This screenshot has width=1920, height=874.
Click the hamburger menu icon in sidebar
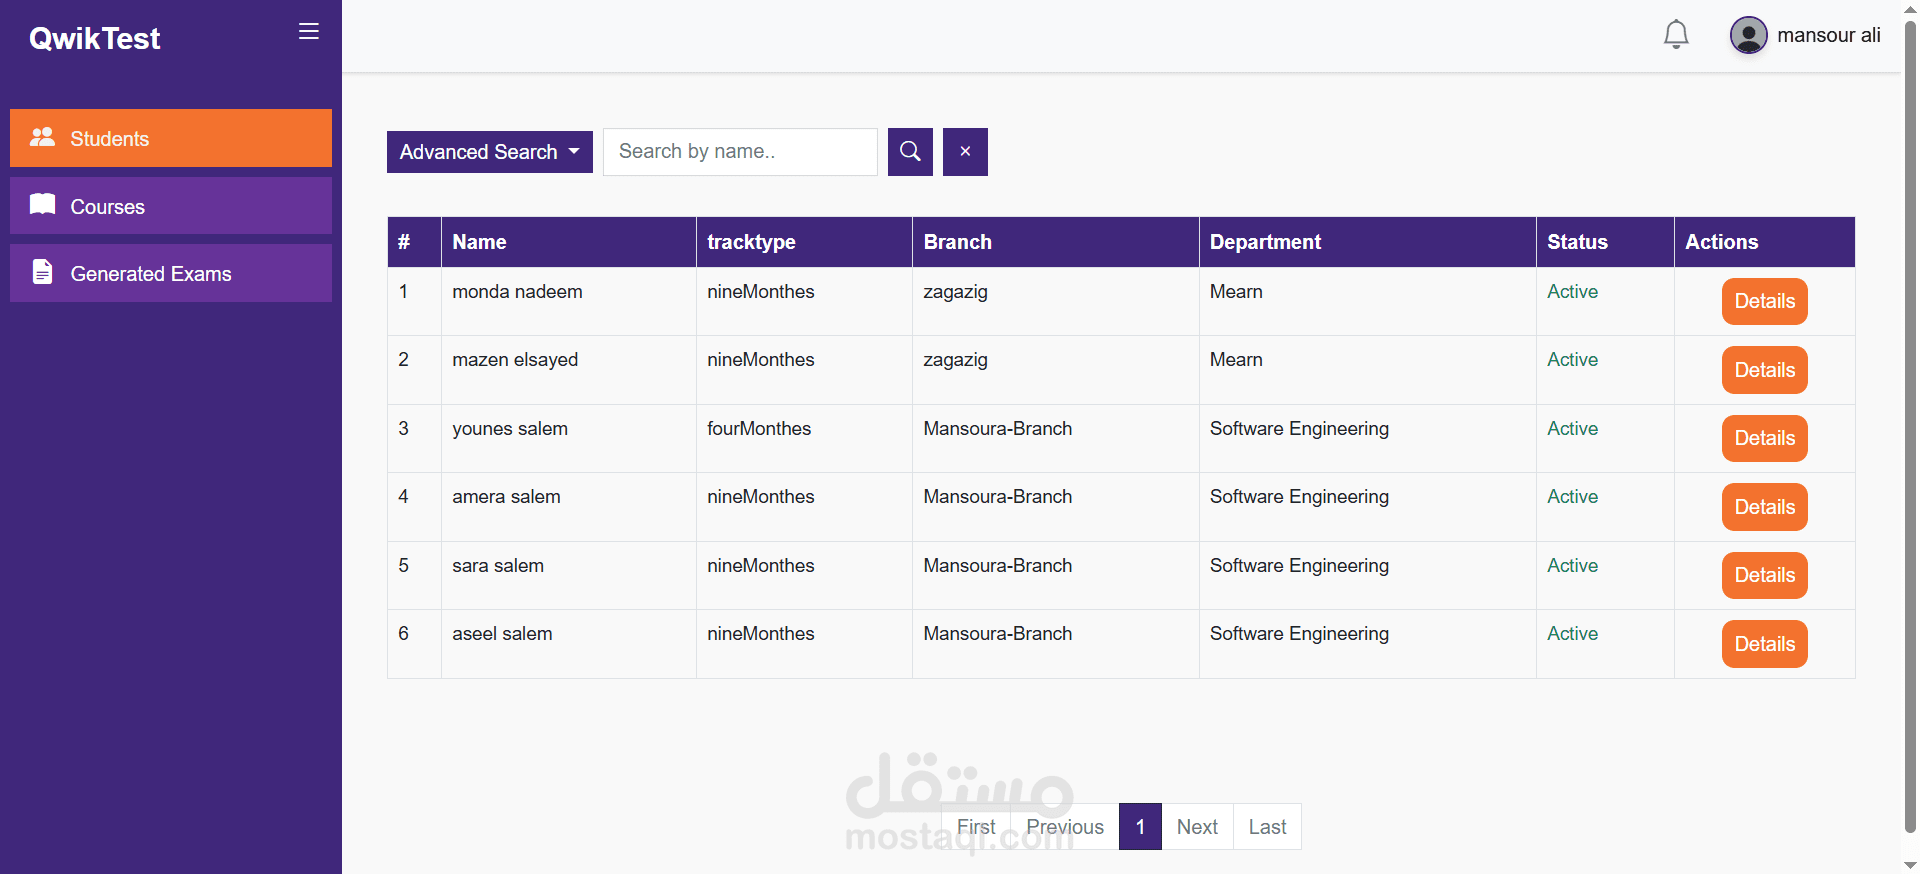pos(309,32)
